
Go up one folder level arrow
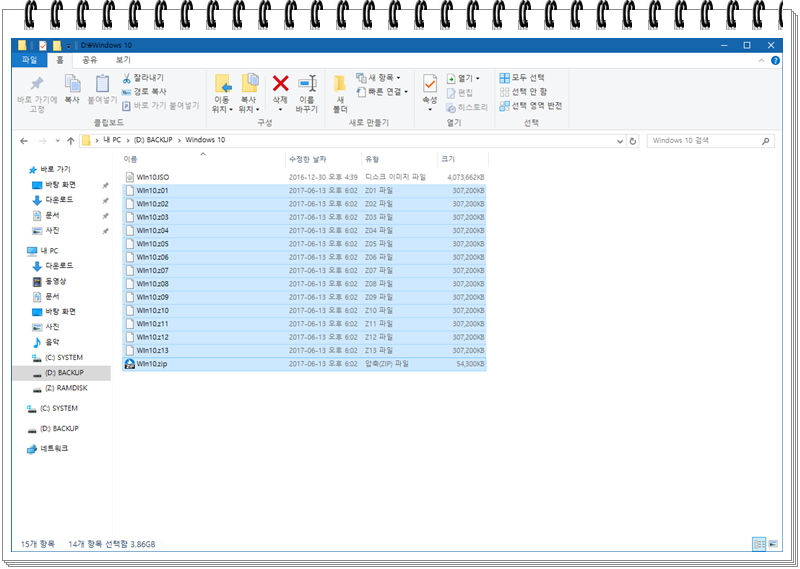point(70,141)
